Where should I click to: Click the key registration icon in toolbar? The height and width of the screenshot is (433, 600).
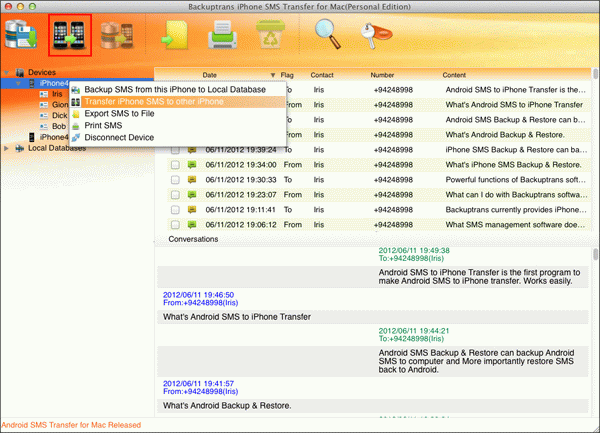click(376, 35)
